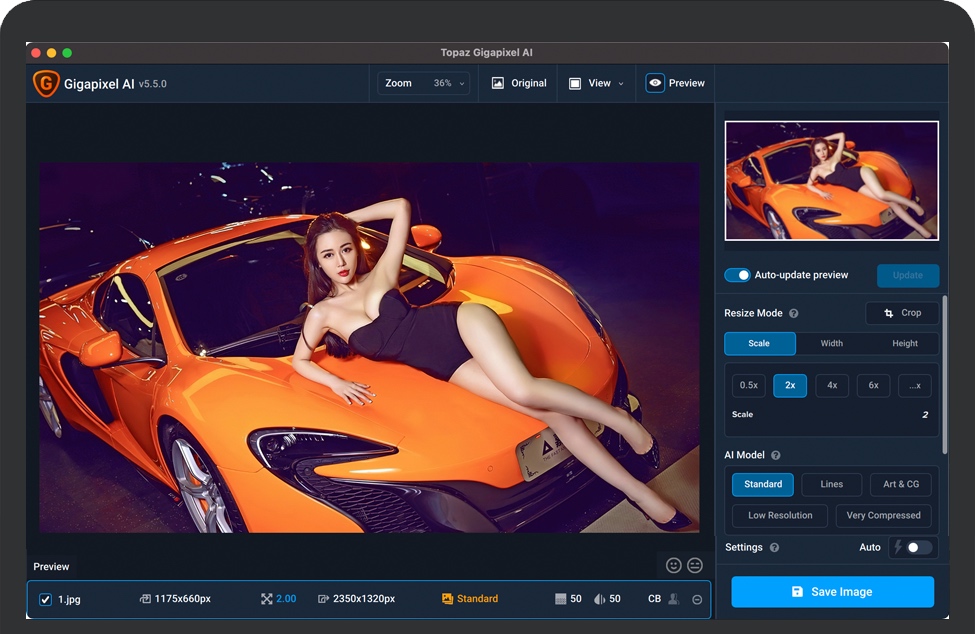Toggle Auto-update preview switch
Viewport: 975px width, 634px height.
coord(737,275)
